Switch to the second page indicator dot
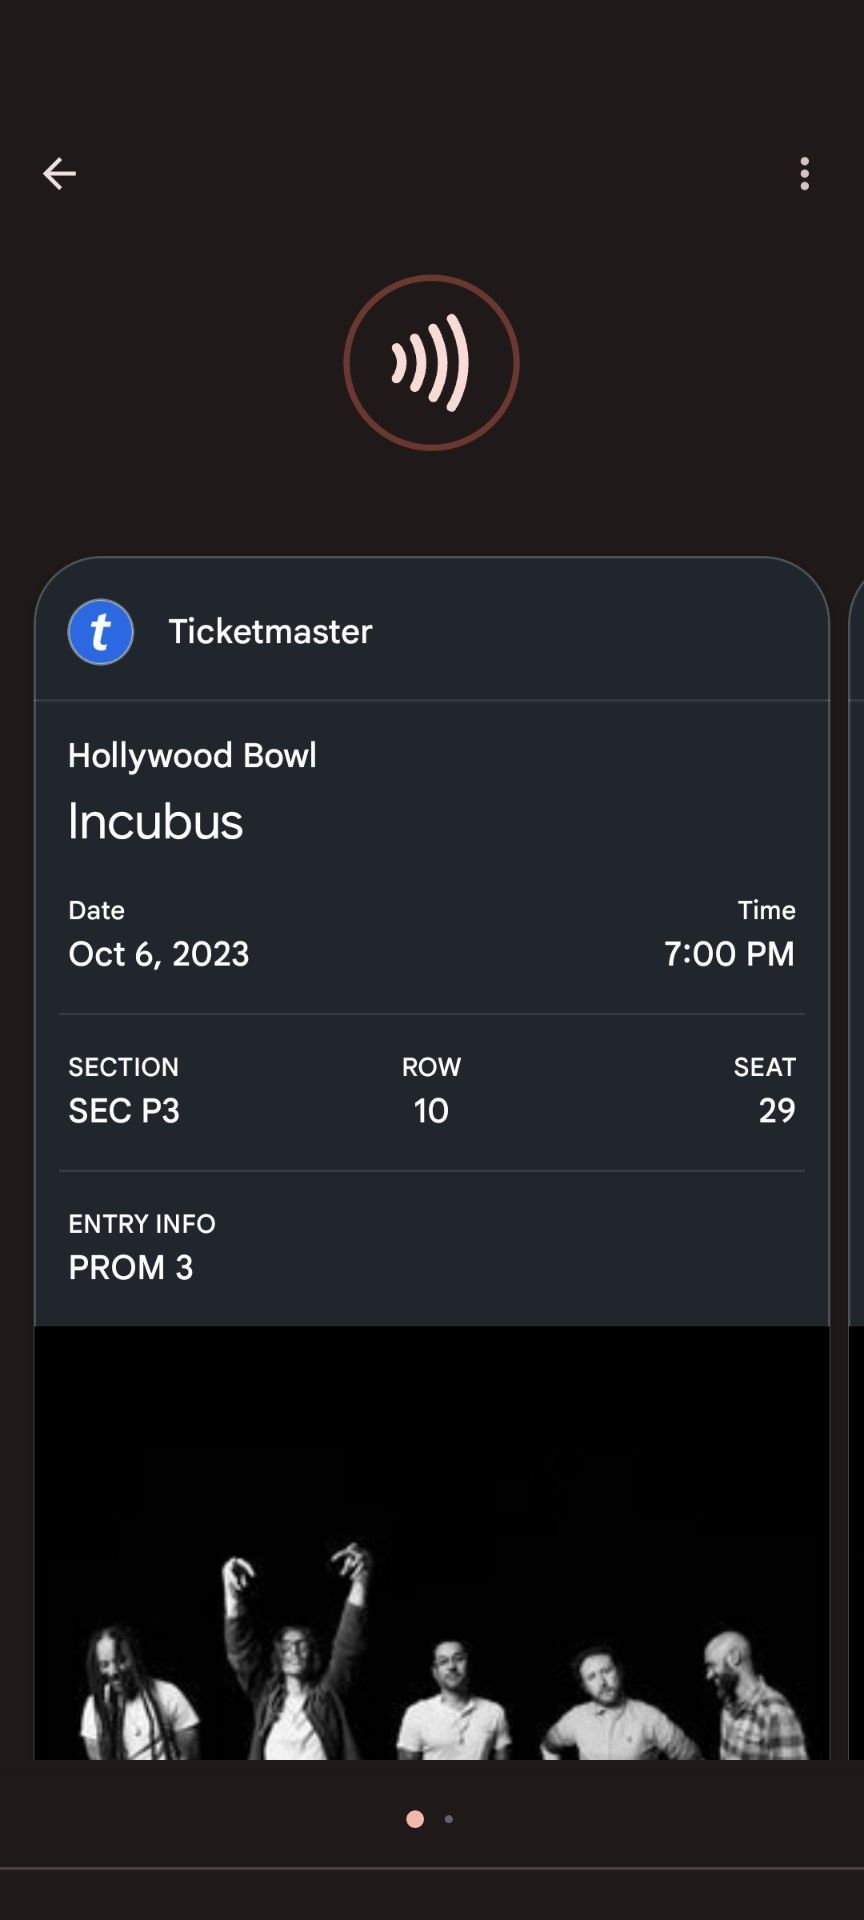The image size is (864, 1920). pyautogui.click(x=449, y=1819)
